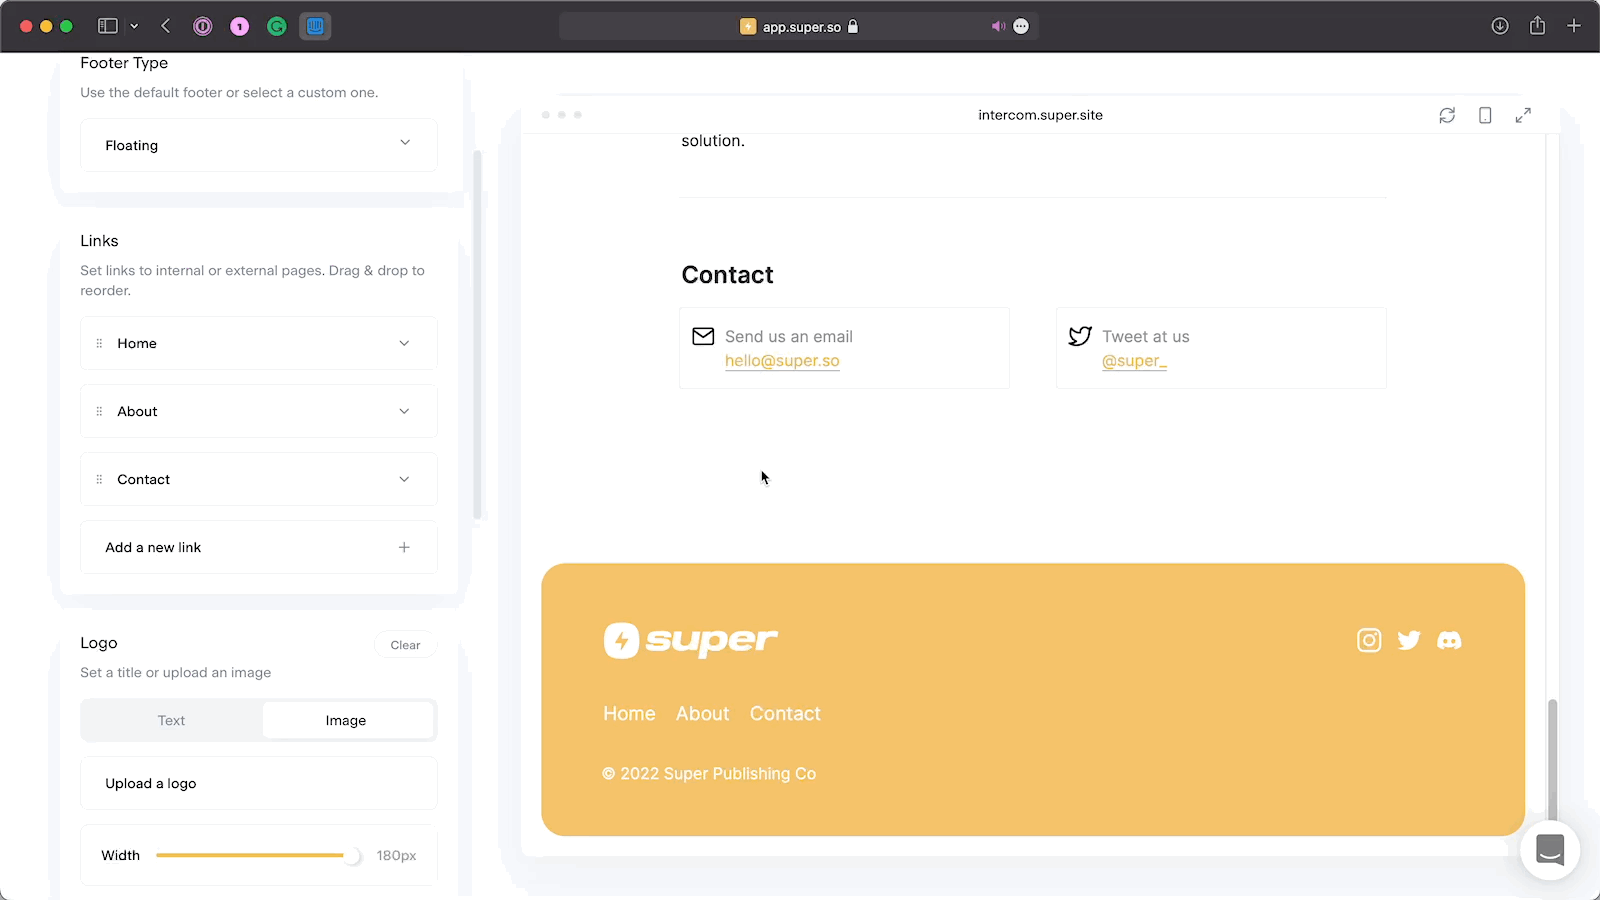The image size is (1600, 900).
Task: Open the Safari sidebar toggle icon
Action: [x=108, y=26]
